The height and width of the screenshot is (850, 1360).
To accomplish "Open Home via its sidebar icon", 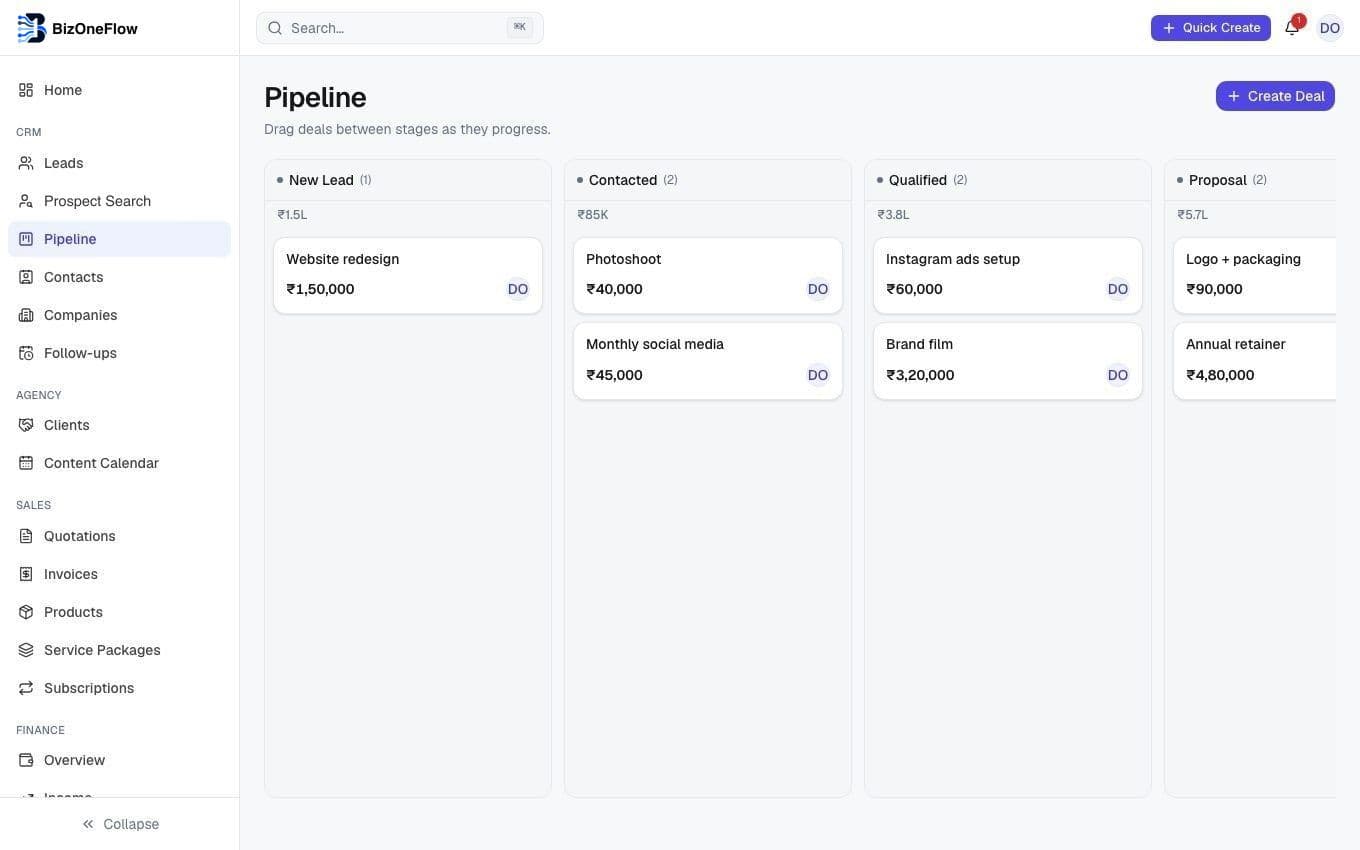I will pos(26,90).
